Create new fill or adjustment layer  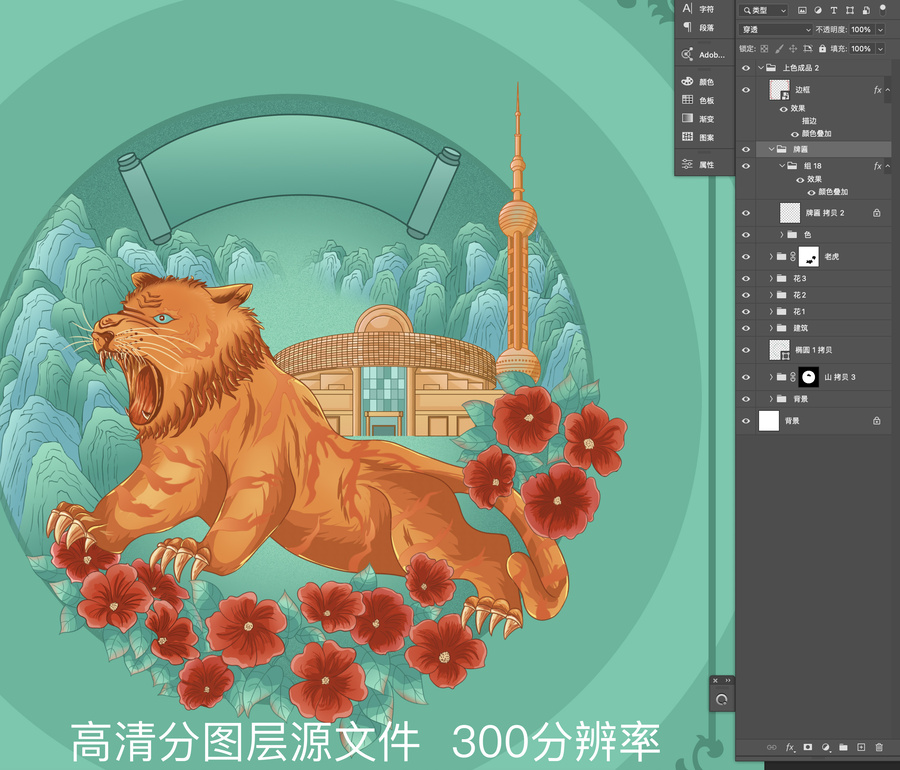825,747
